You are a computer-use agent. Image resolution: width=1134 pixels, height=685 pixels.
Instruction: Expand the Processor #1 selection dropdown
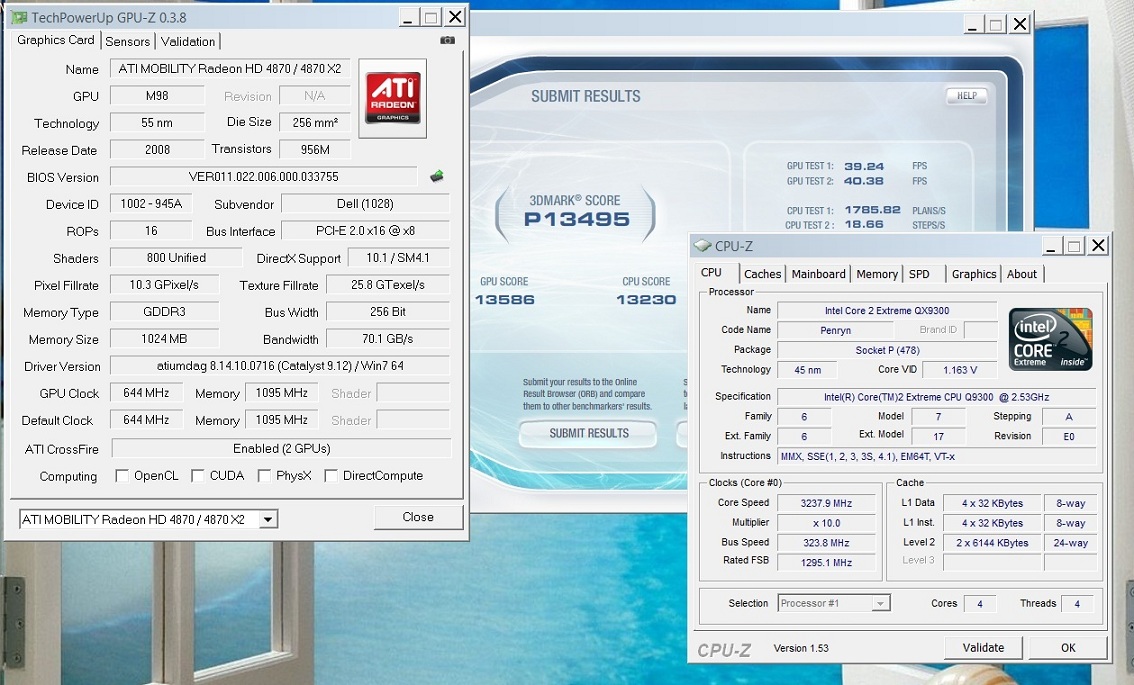(x=880, y=604)
